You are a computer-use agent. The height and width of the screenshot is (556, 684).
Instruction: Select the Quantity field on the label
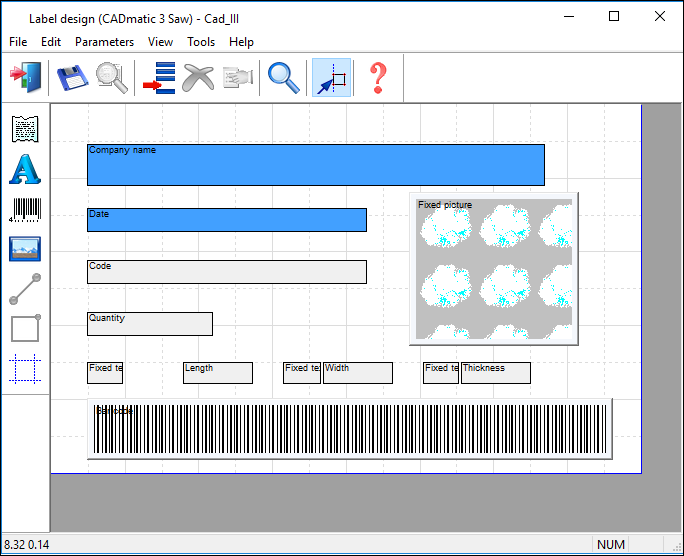[x=149, y=324]
